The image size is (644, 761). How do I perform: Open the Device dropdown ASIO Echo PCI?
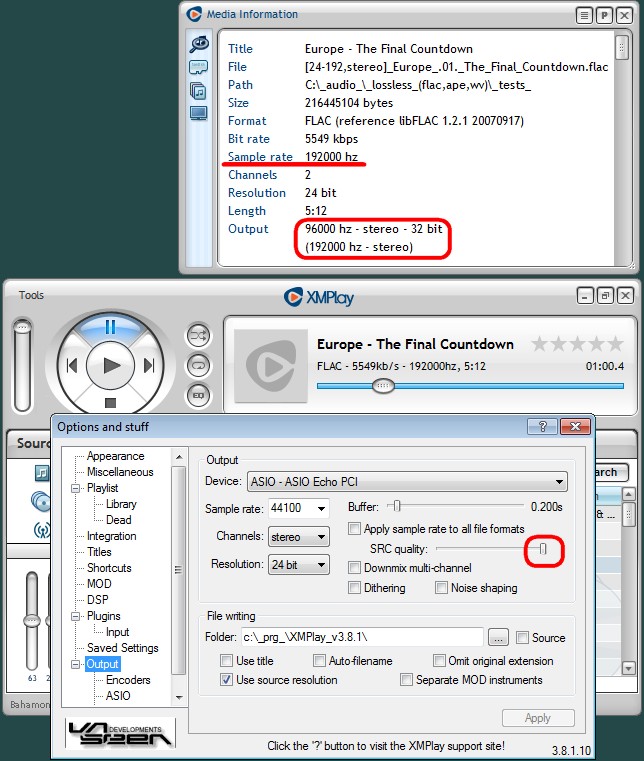(407, 481)
